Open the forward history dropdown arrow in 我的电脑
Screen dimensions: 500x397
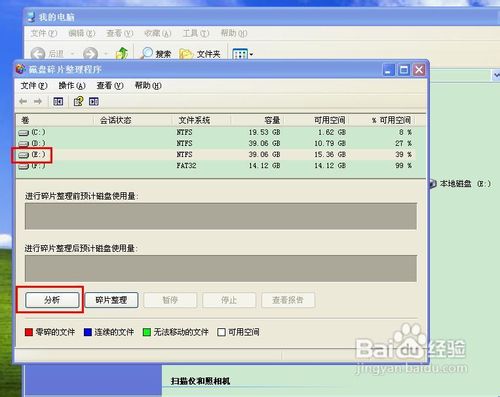[x=106, y=54]
